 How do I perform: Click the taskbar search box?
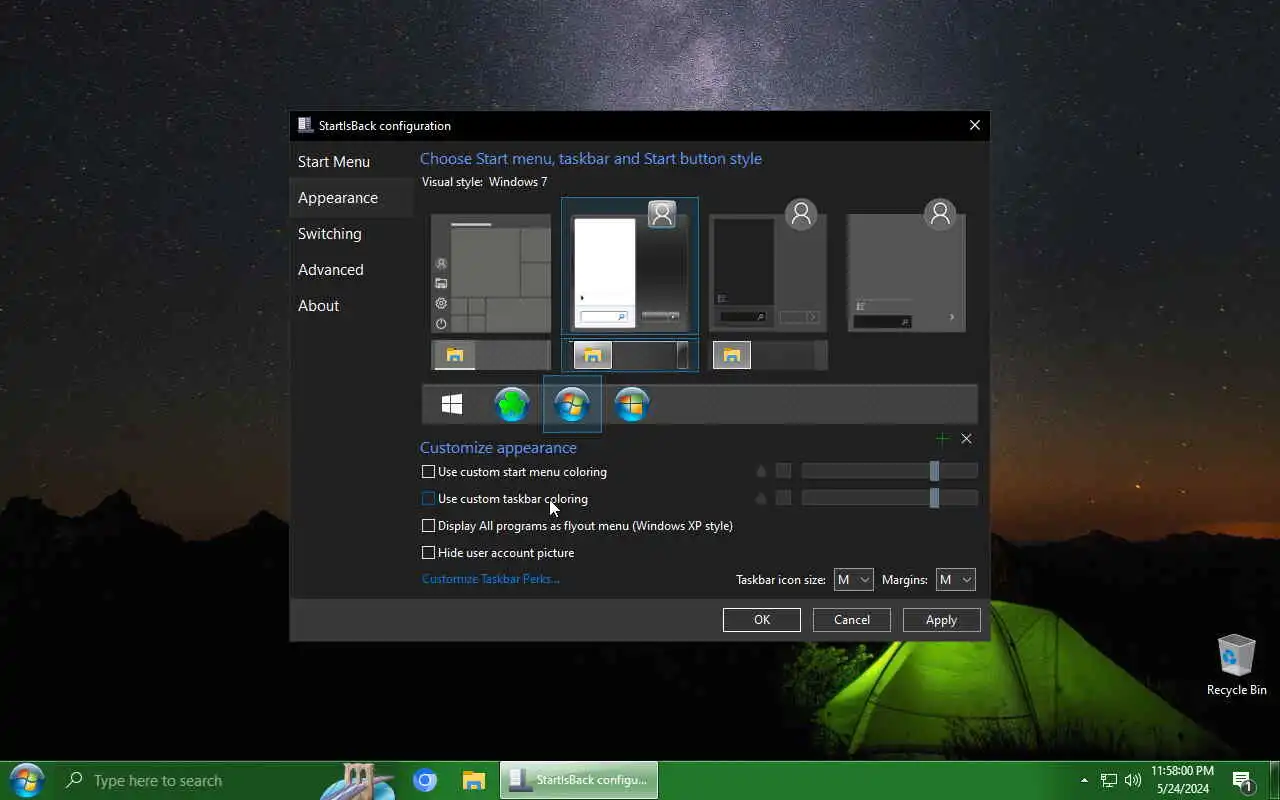click(225, 780)
